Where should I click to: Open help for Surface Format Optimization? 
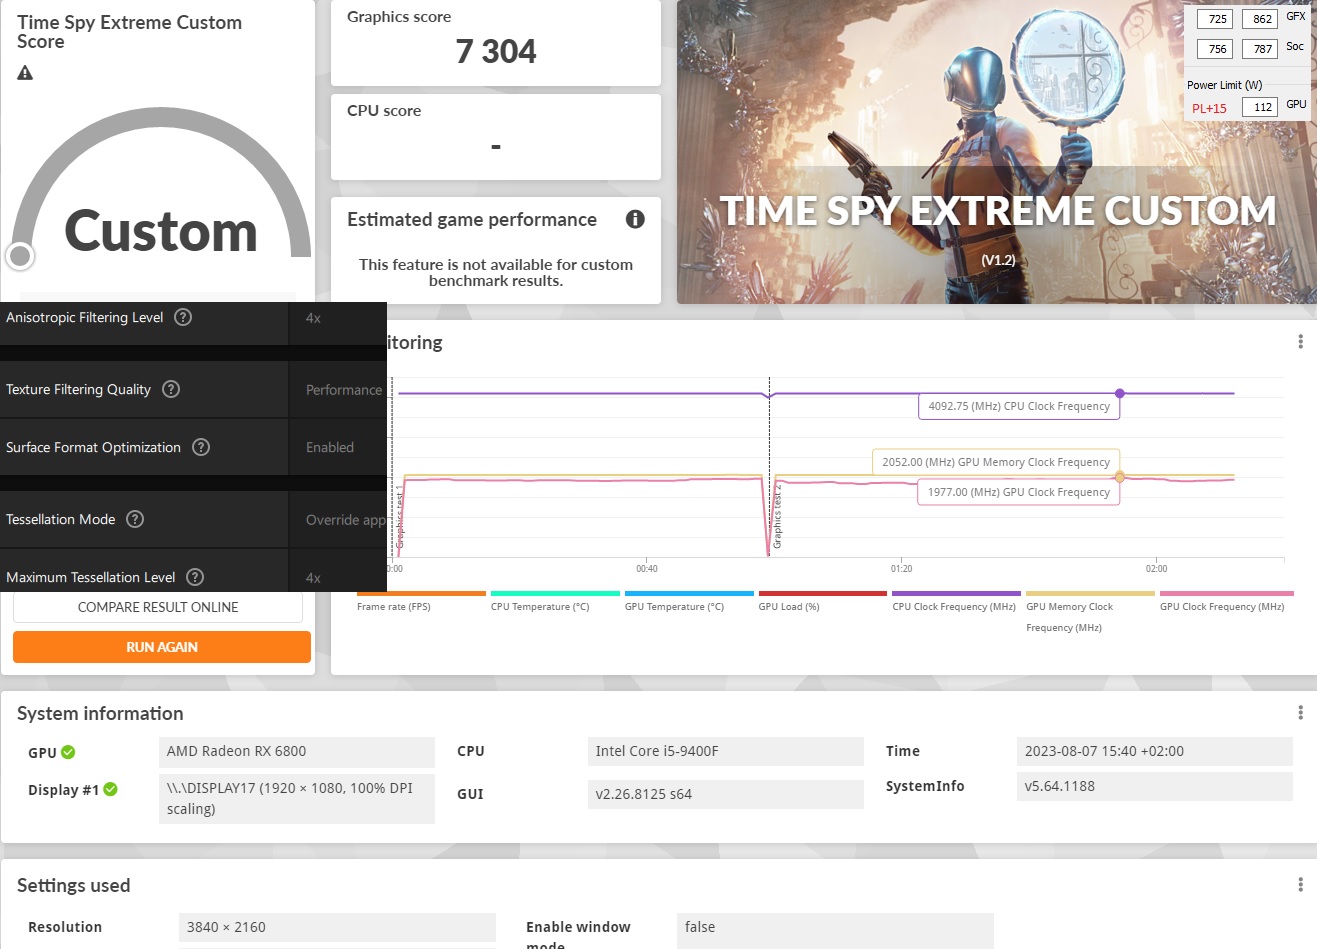201,447
